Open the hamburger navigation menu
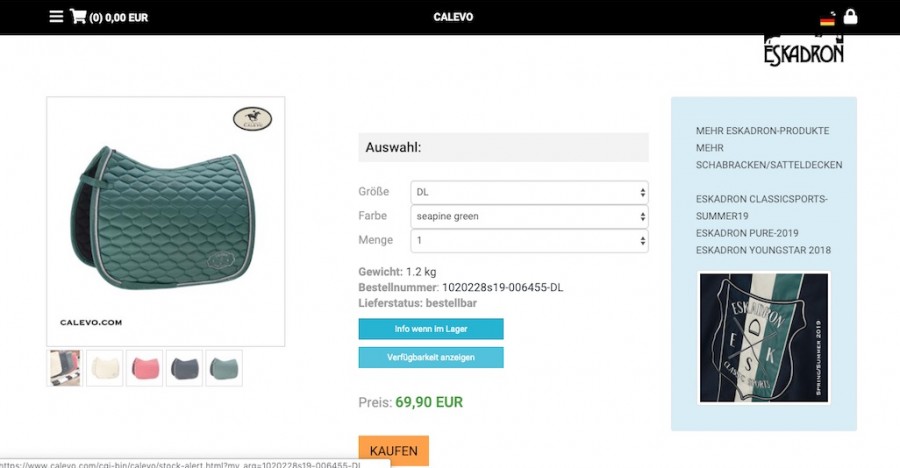Viewport: 900px width, 468px height. click(x=56, y=17)
